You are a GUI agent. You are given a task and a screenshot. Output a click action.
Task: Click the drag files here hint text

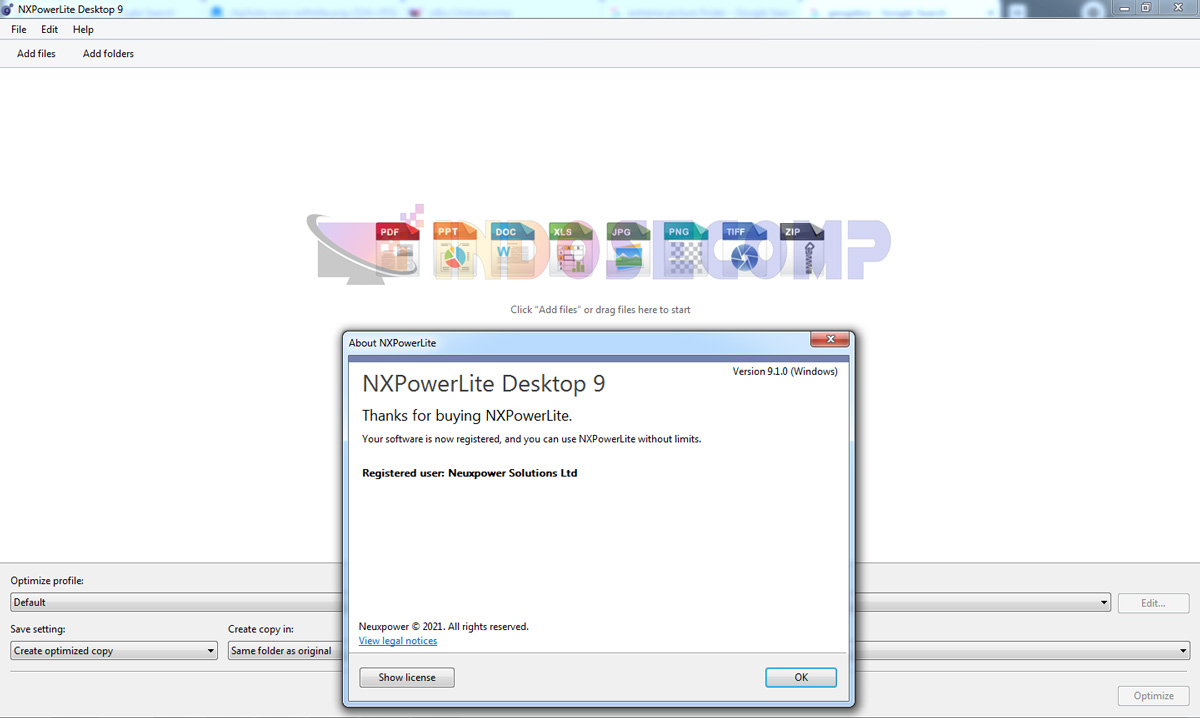coord(601,310)
